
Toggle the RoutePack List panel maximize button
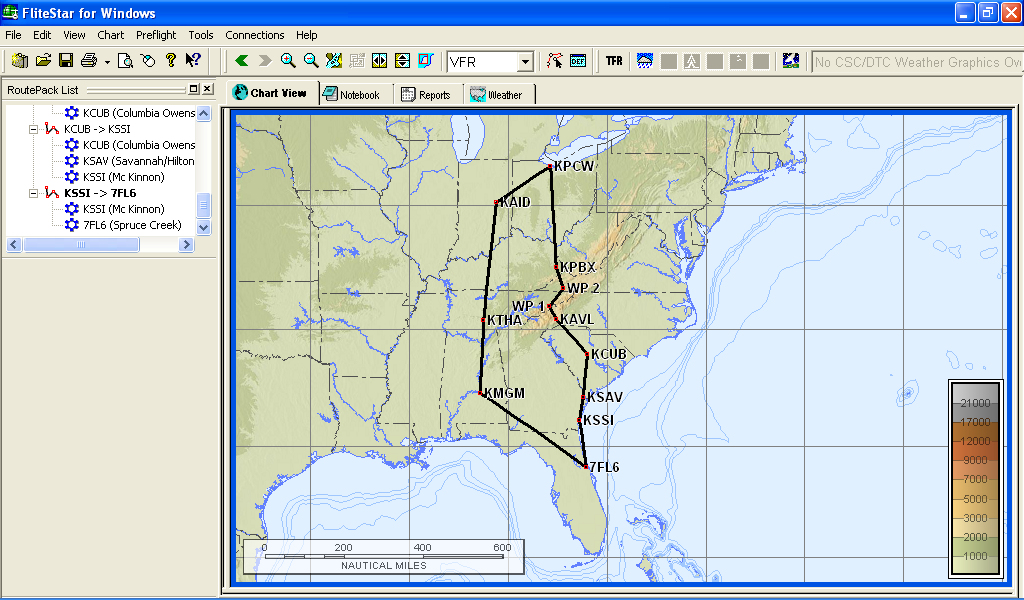[194, 89]
